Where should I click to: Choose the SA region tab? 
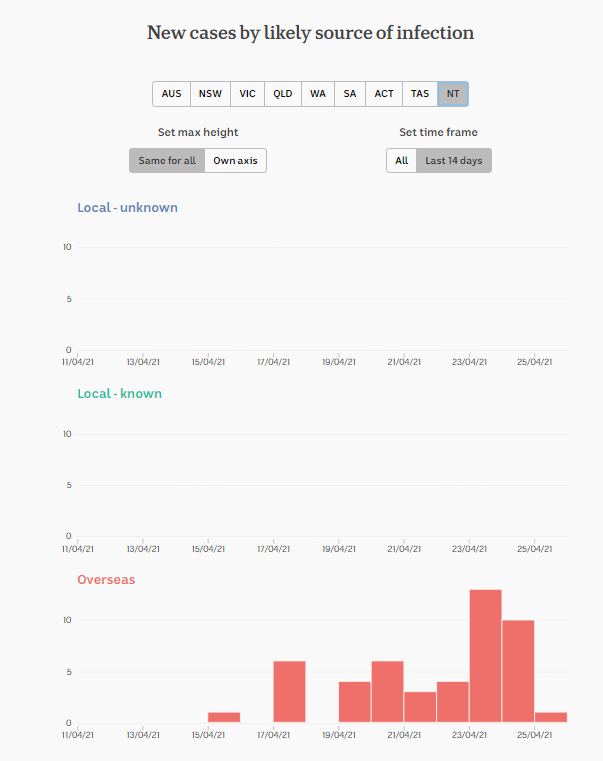coord(350,94)
